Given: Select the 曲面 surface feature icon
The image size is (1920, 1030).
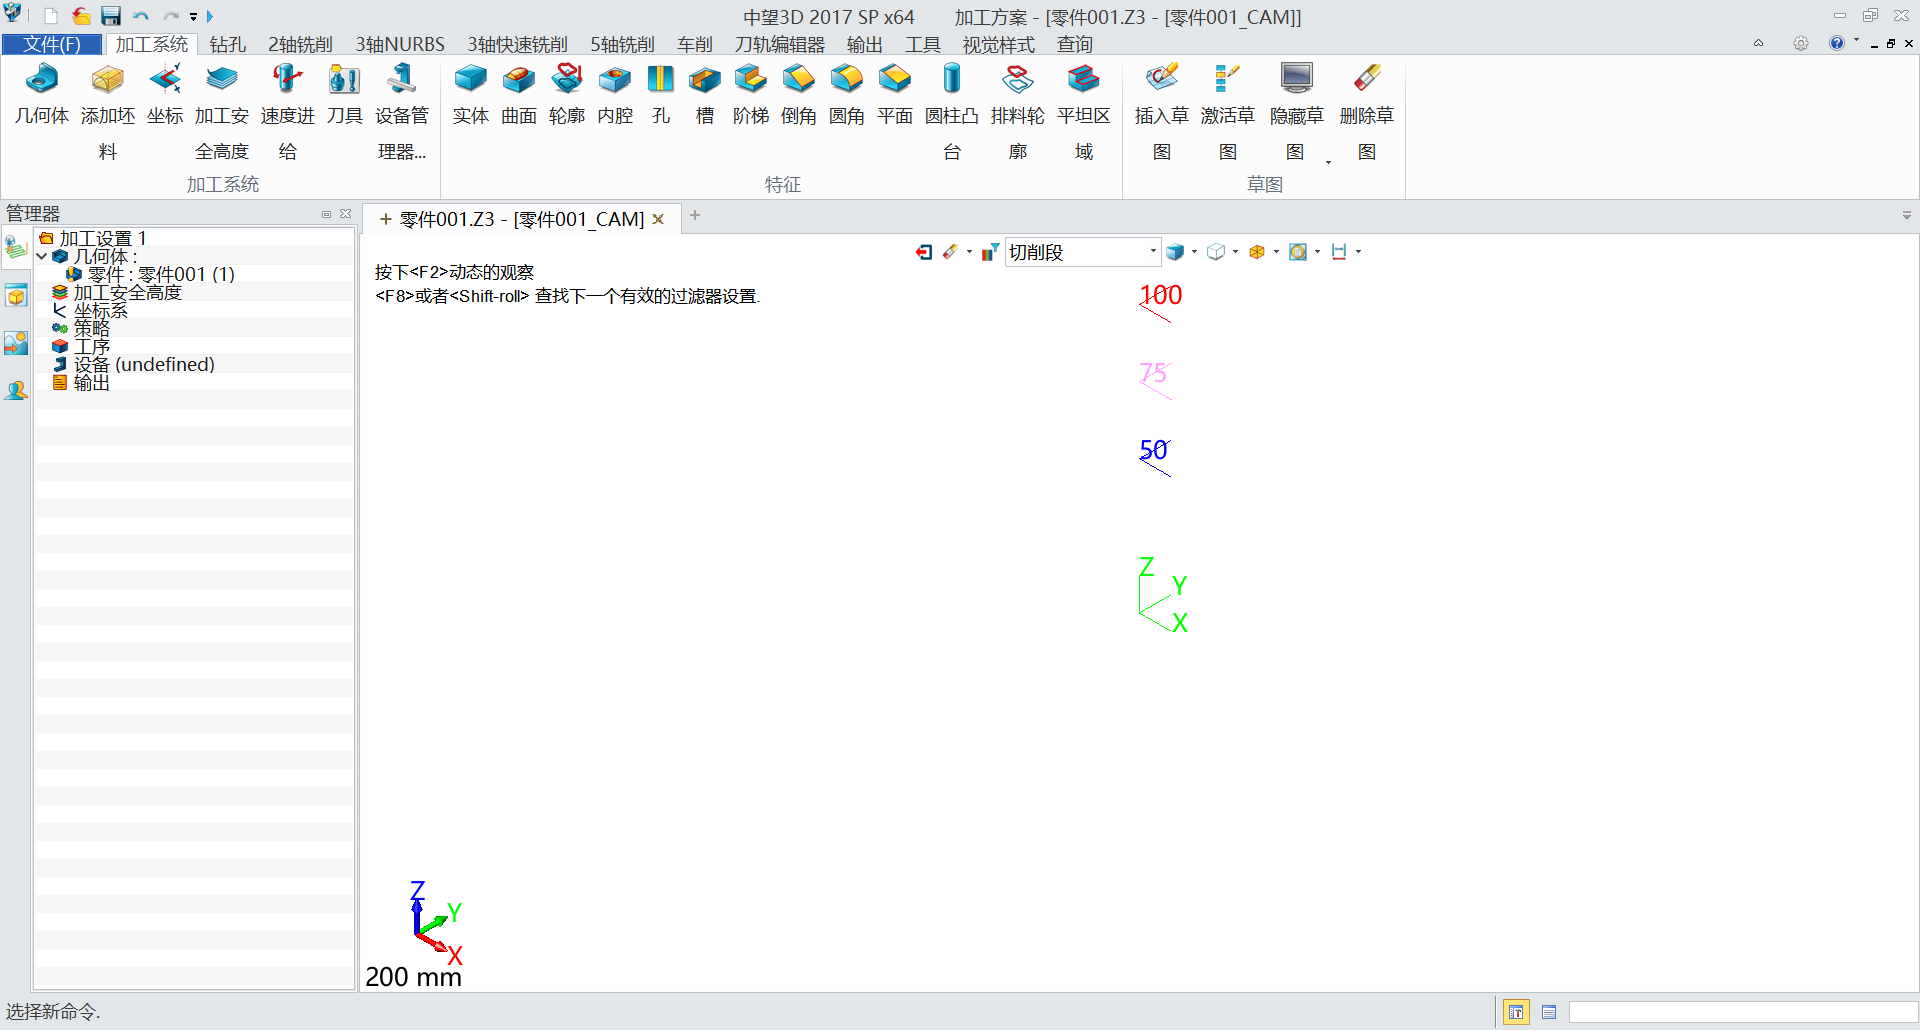Looking at the screenshot, I should click(x=519, y=80).
